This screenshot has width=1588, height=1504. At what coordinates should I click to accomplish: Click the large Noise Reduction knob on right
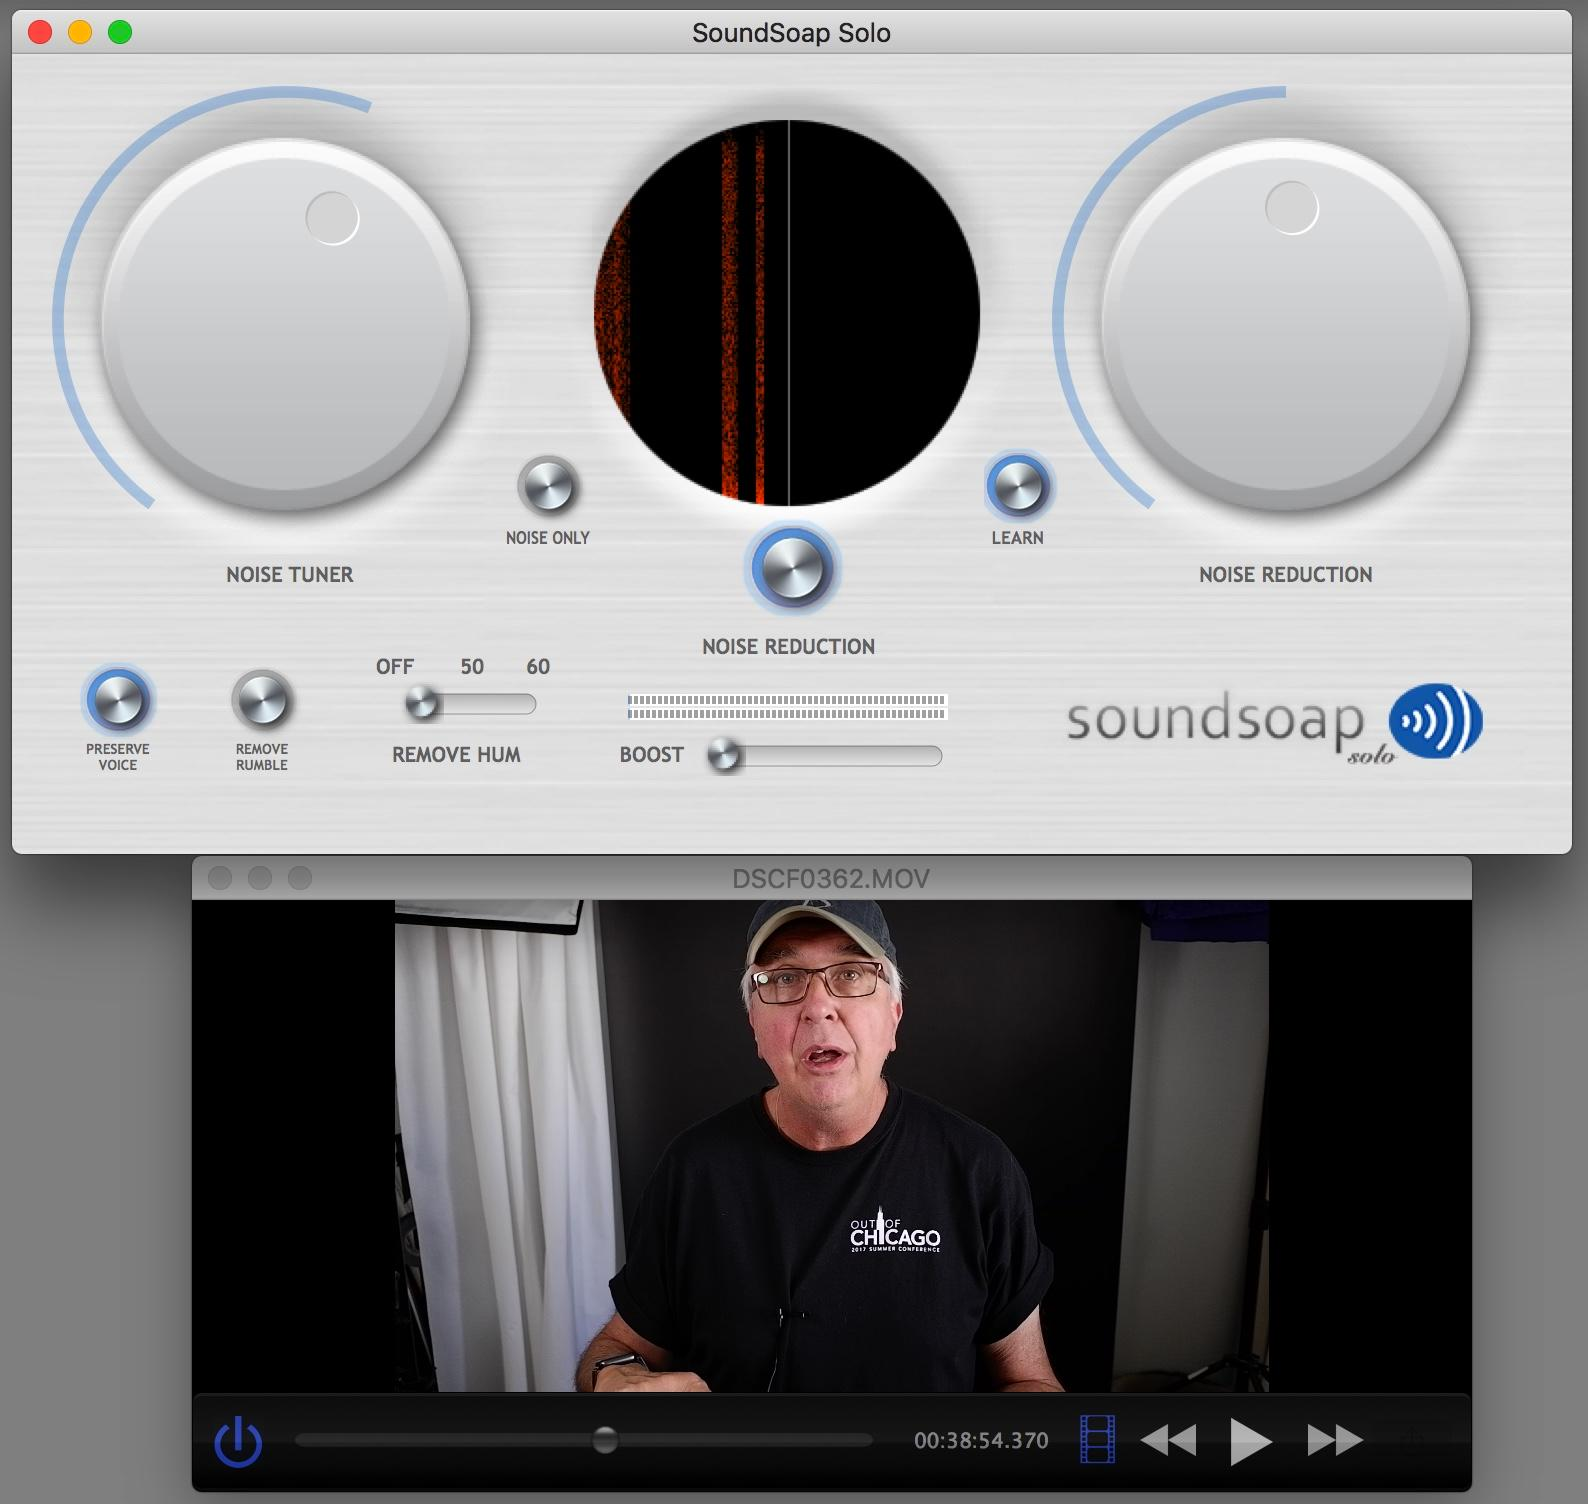click(1285, 322)
